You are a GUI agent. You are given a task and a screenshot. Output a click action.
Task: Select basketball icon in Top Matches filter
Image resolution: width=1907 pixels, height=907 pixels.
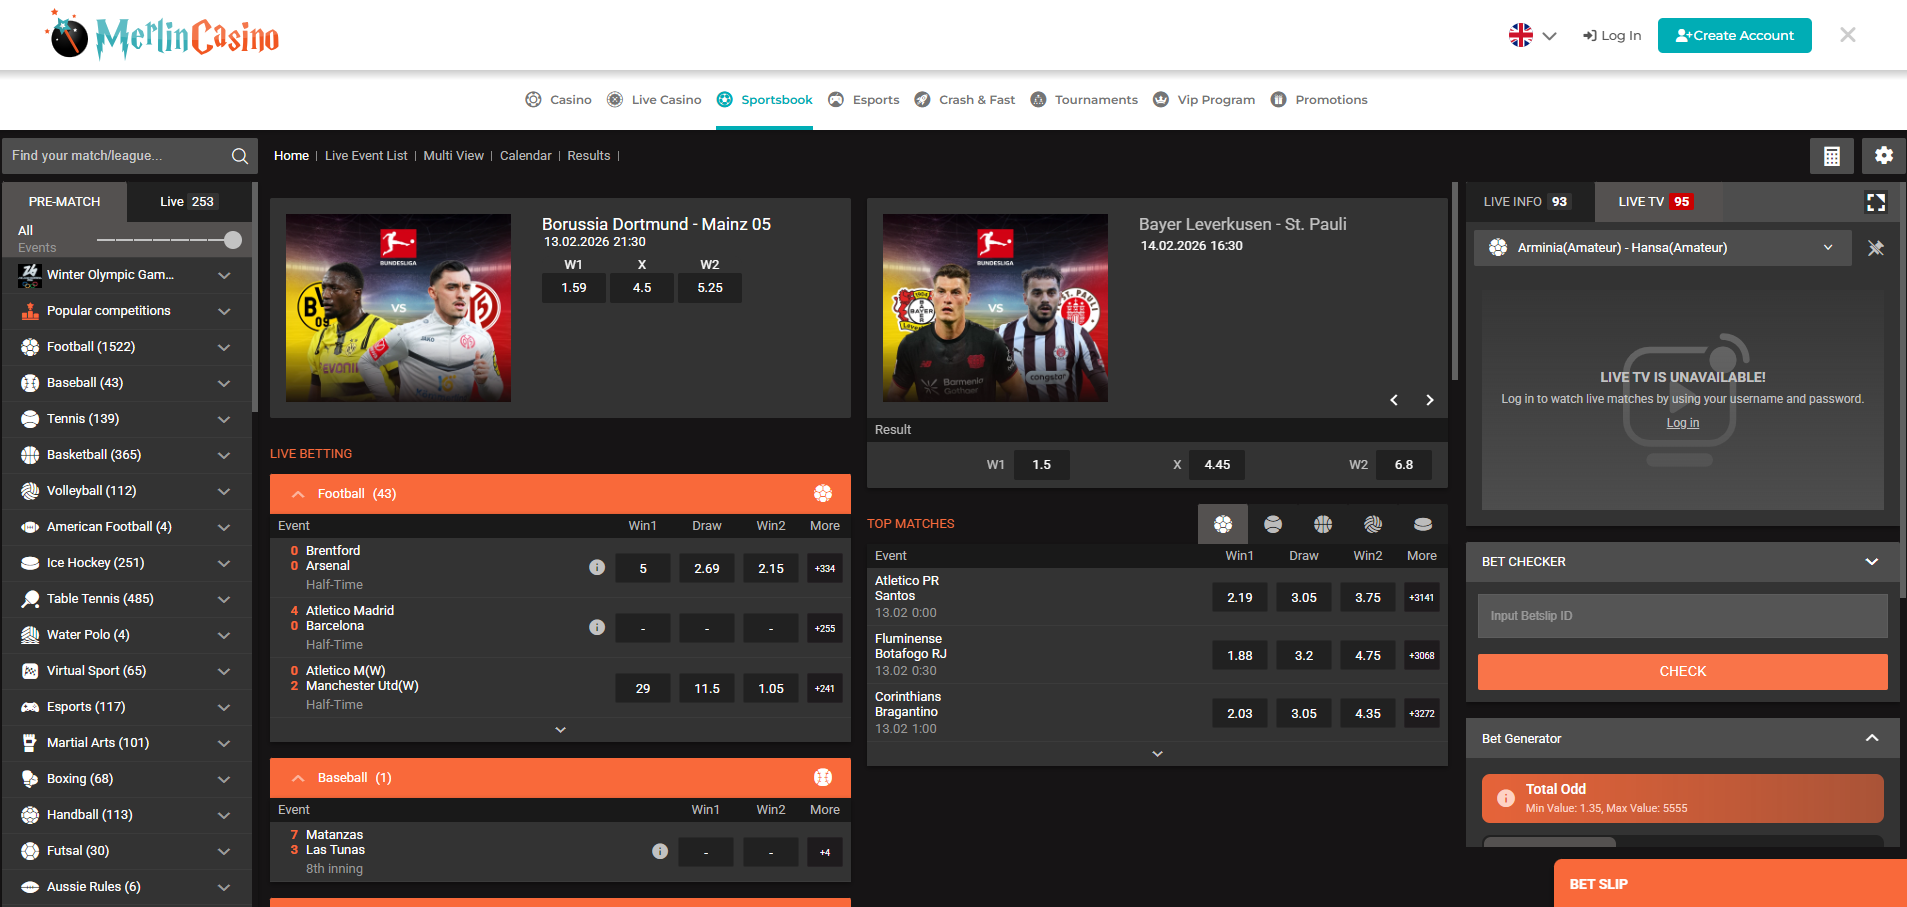[x=1323, y=524]
